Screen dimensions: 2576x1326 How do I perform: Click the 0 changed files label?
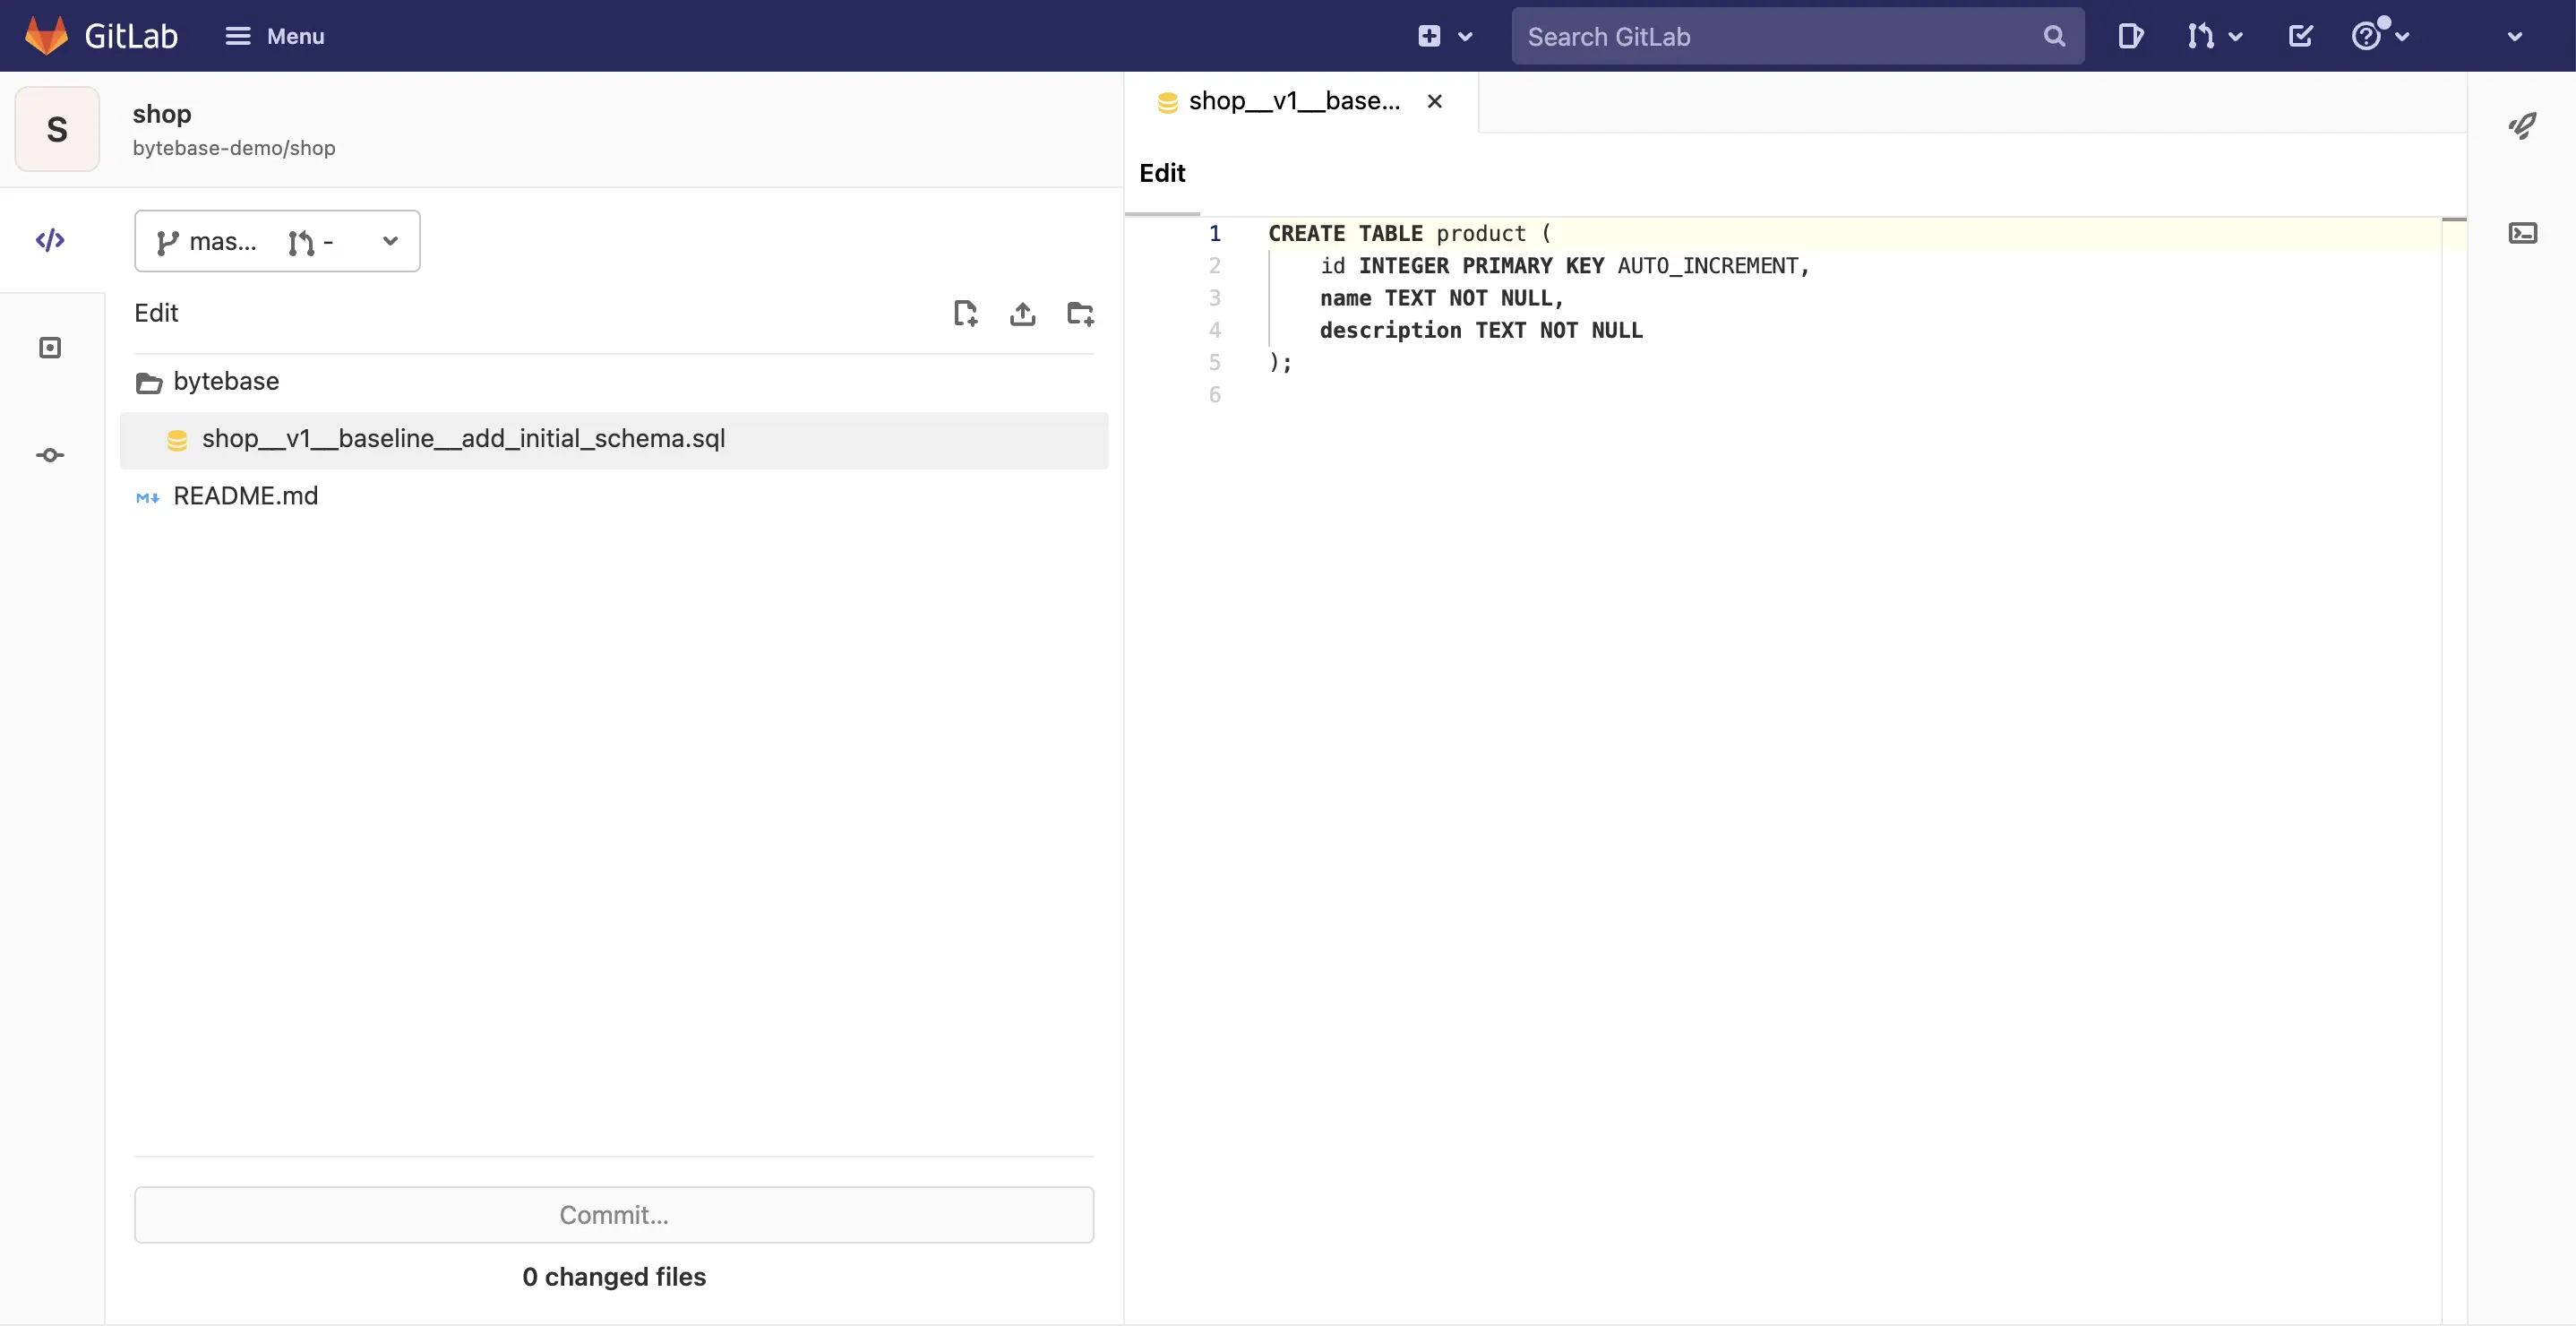click(x=614, y=1276)
